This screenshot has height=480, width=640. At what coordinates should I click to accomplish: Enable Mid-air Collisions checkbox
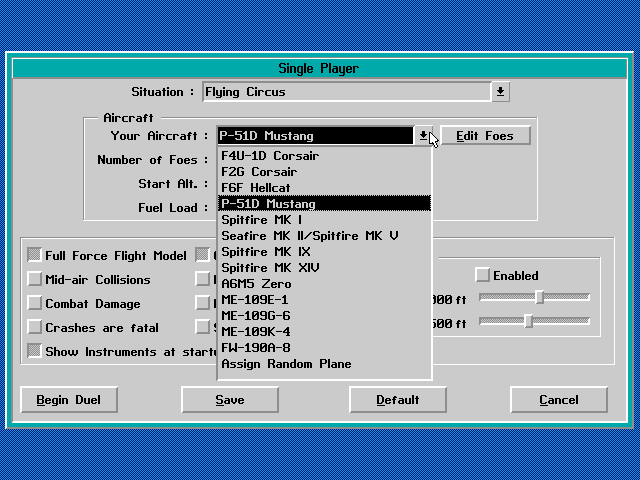[x=34, y=279]
